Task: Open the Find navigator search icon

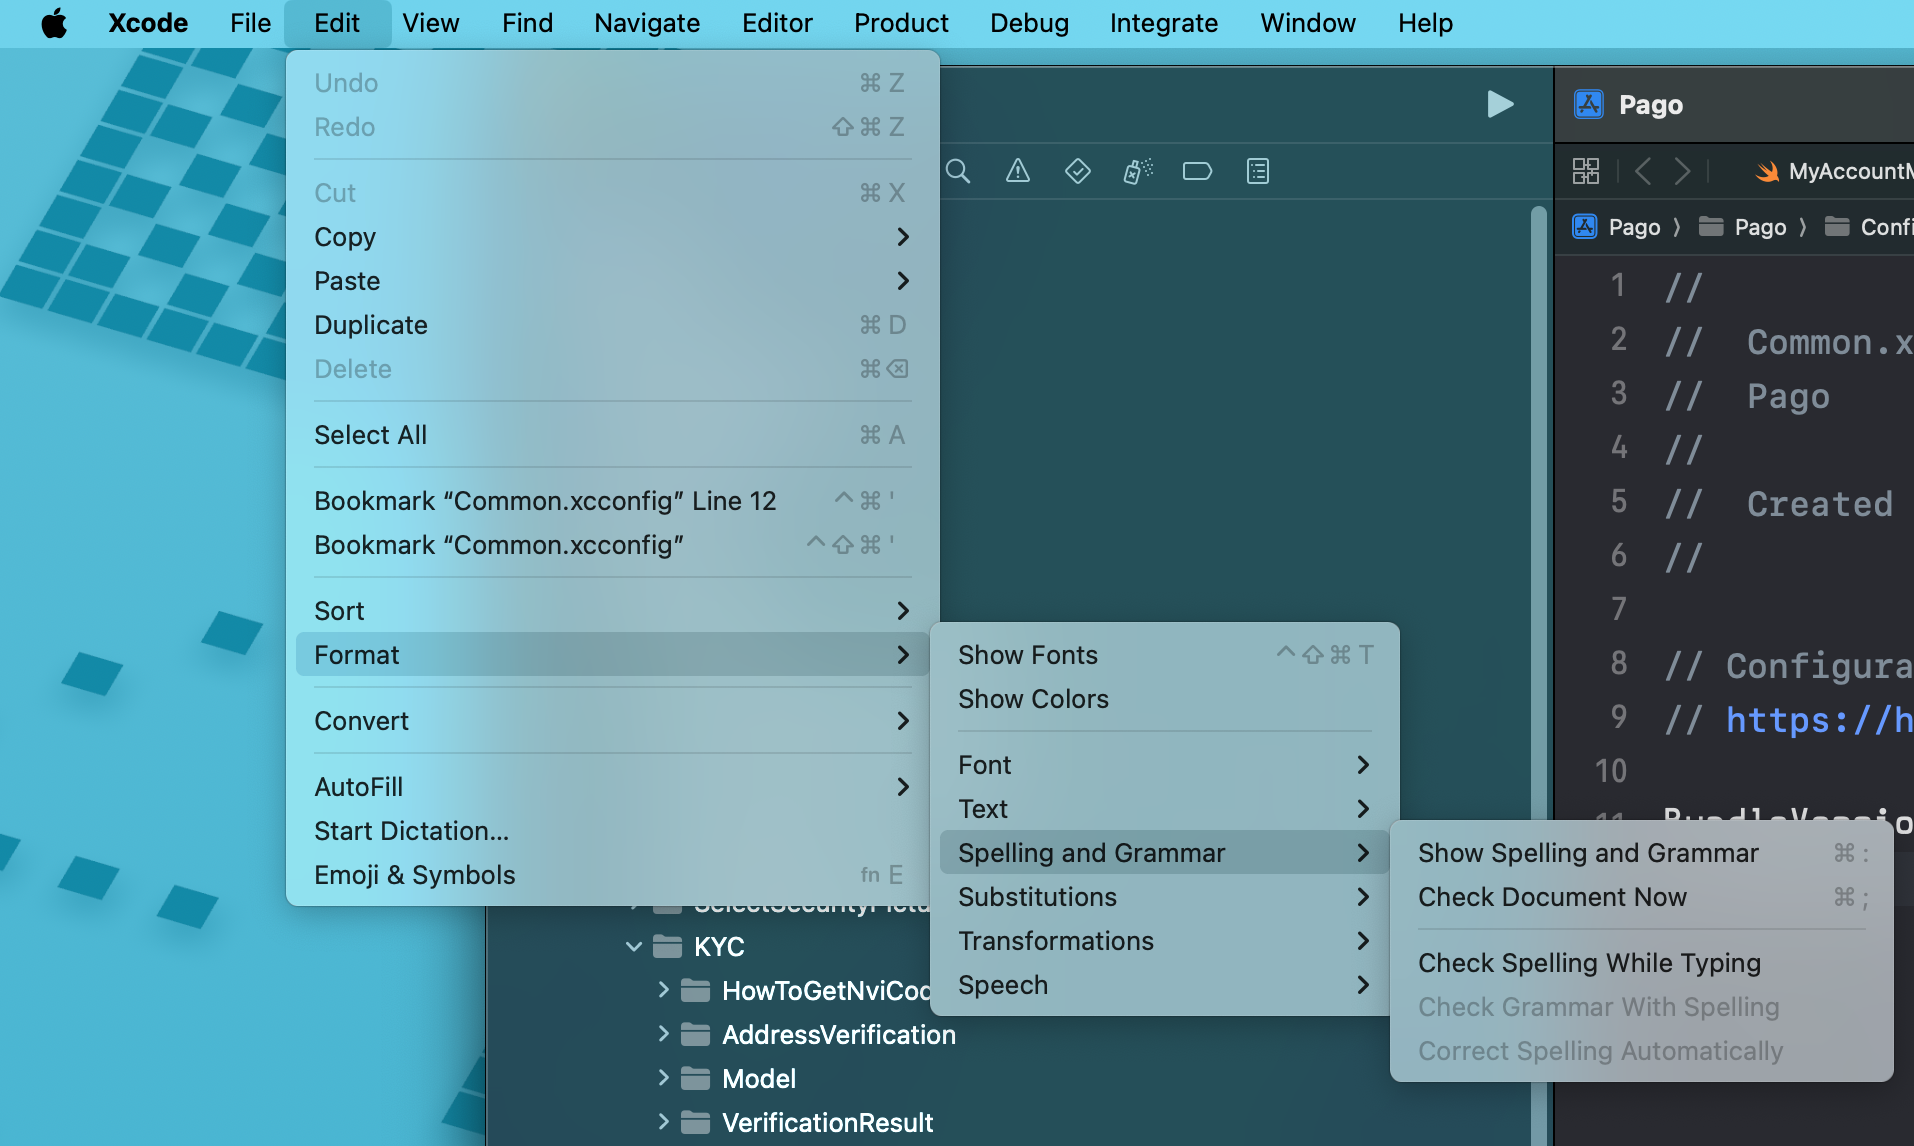Action: (x=958, y=171)
